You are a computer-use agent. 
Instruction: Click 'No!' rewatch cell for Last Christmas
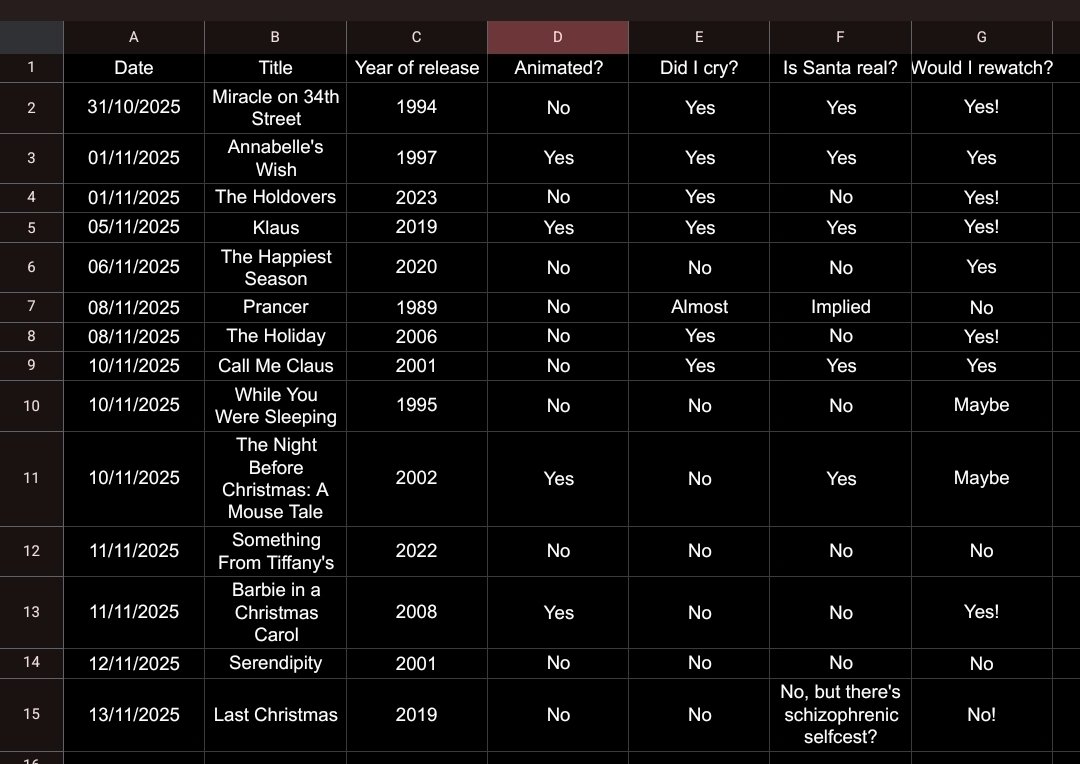[982, 714]
